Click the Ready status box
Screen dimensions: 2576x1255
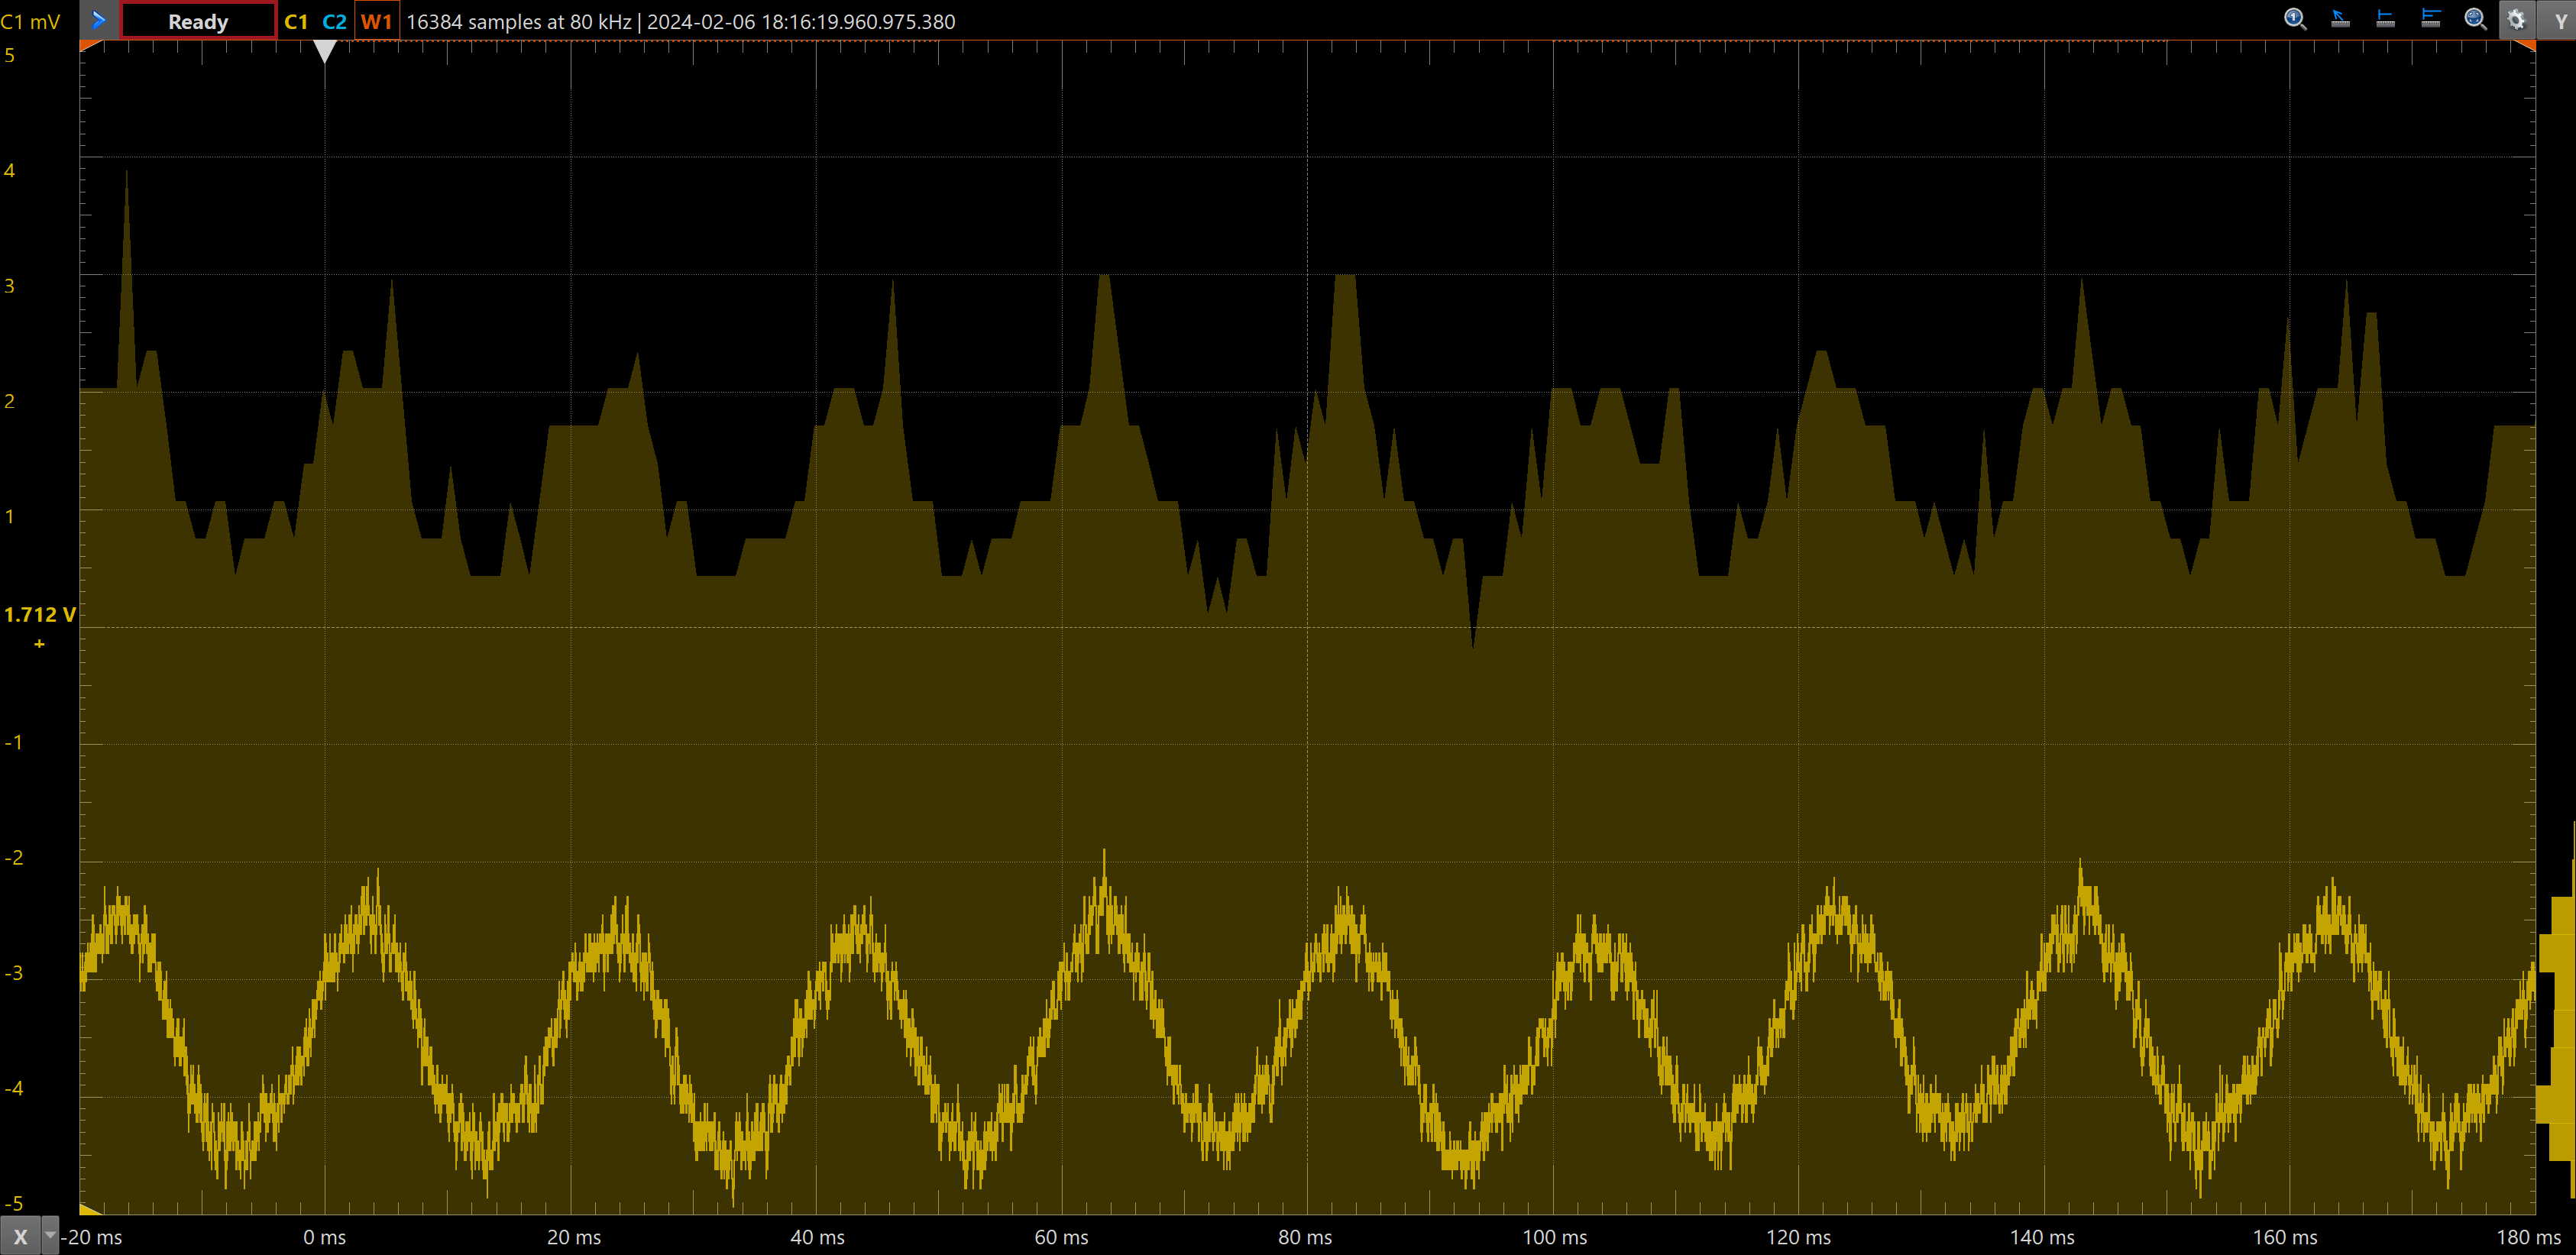coord(198,21)
